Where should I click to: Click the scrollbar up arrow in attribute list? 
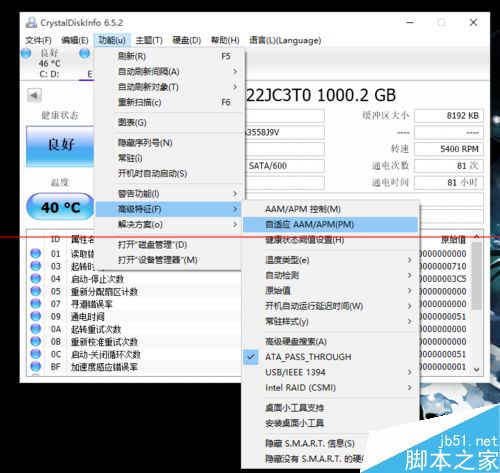(477, 236)
